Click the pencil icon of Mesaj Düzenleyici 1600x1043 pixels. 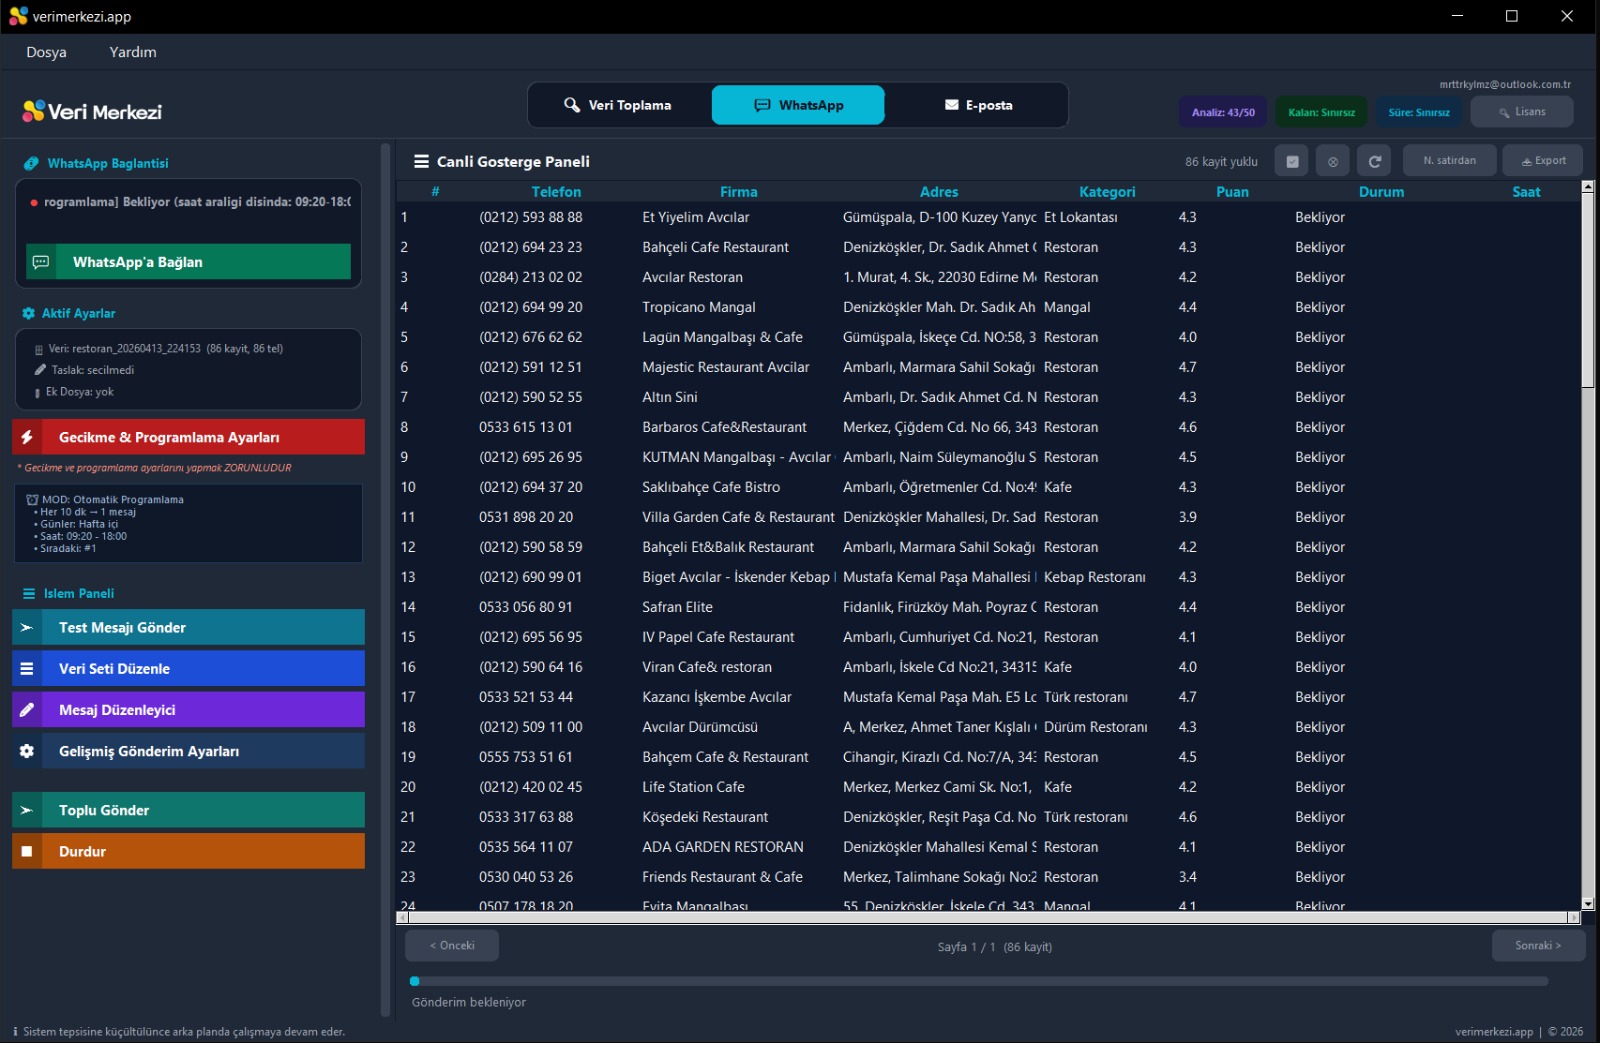[x=27, y=710]
